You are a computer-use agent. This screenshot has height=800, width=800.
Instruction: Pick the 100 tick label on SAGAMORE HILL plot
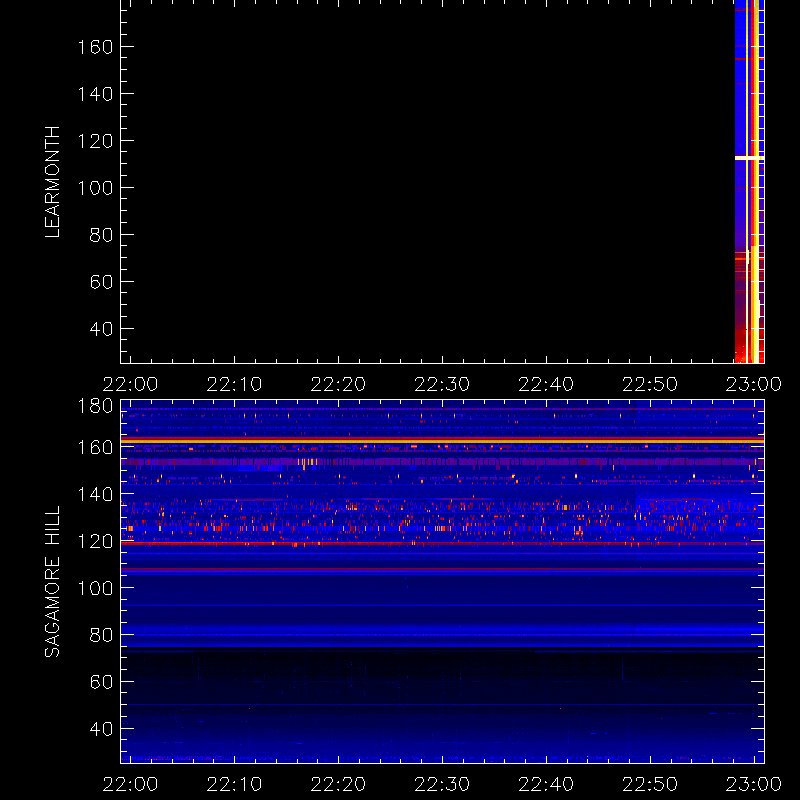(95, 588)
